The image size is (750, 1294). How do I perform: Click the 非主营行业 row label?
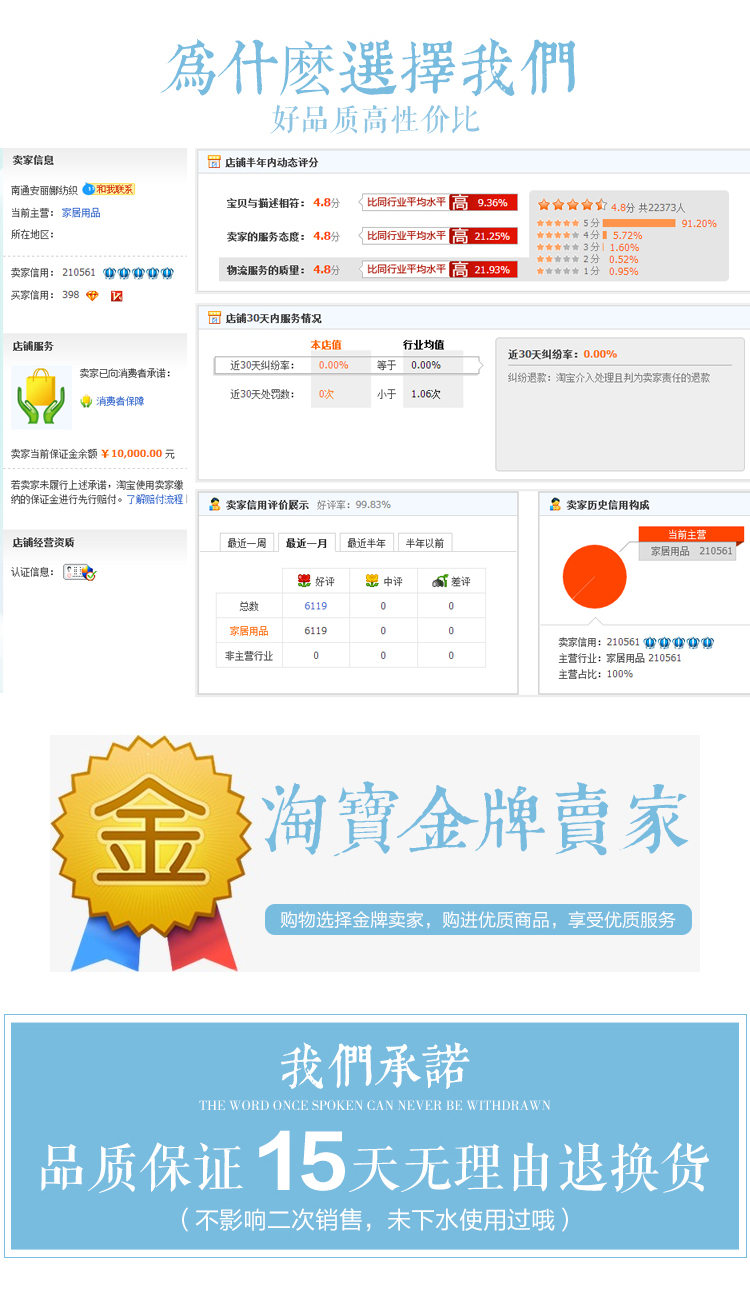pyautogui.click(x=249, y=656)
